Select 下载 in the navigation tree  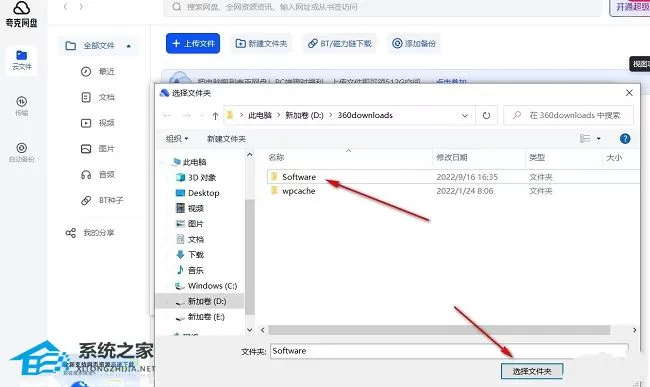190,255
